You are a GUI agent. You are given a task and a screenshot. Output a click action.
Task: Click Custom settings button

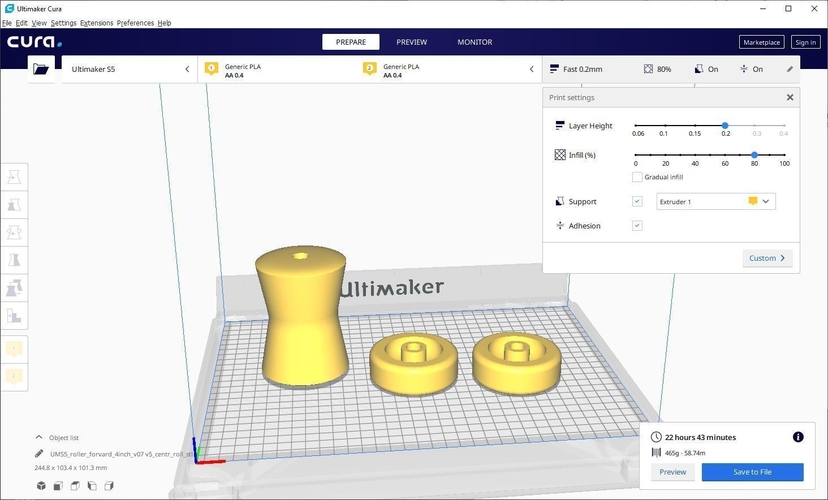coord(767,258)
